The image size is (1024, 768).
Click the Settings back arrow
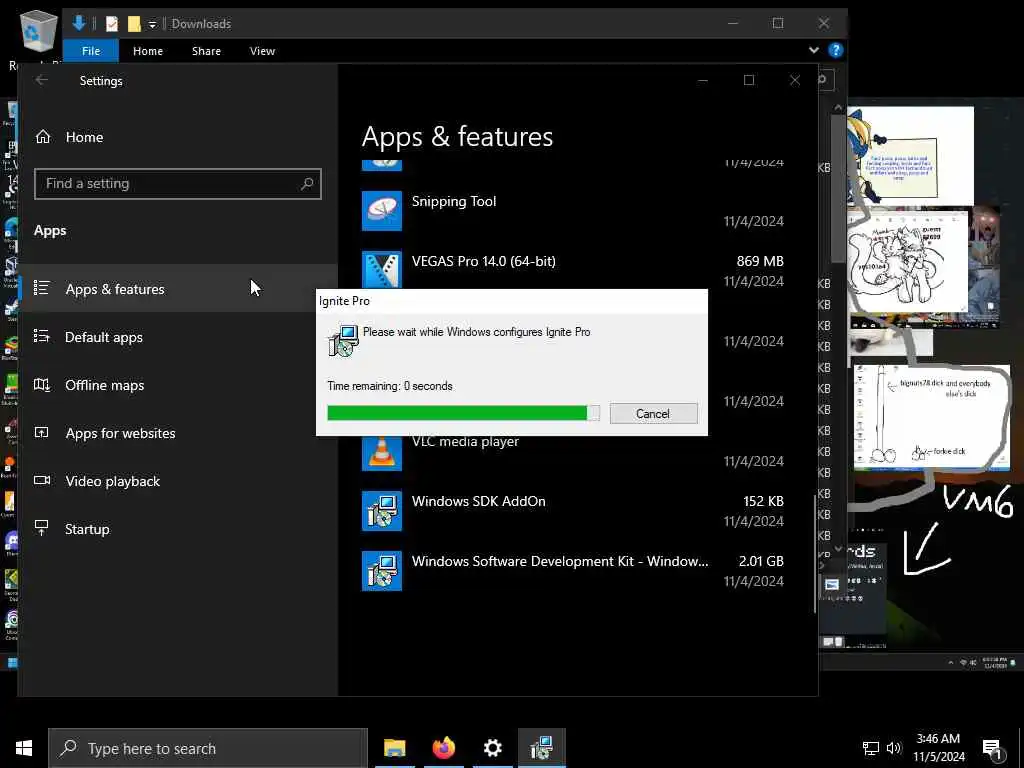pyautogui.click(x=42, y=80)
